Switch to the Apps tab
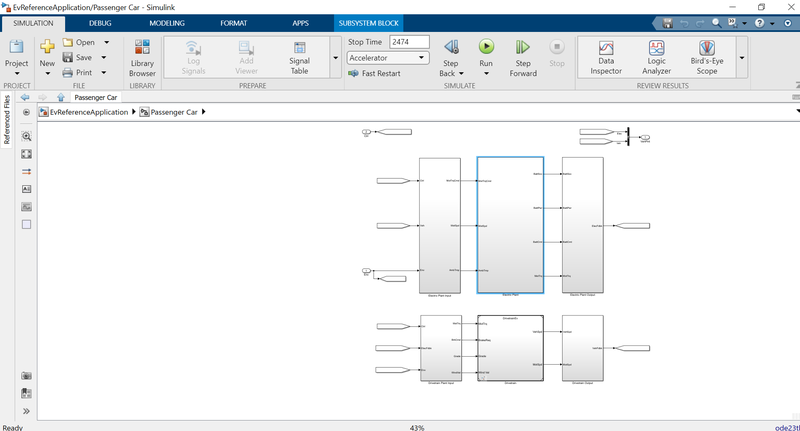 301,23
